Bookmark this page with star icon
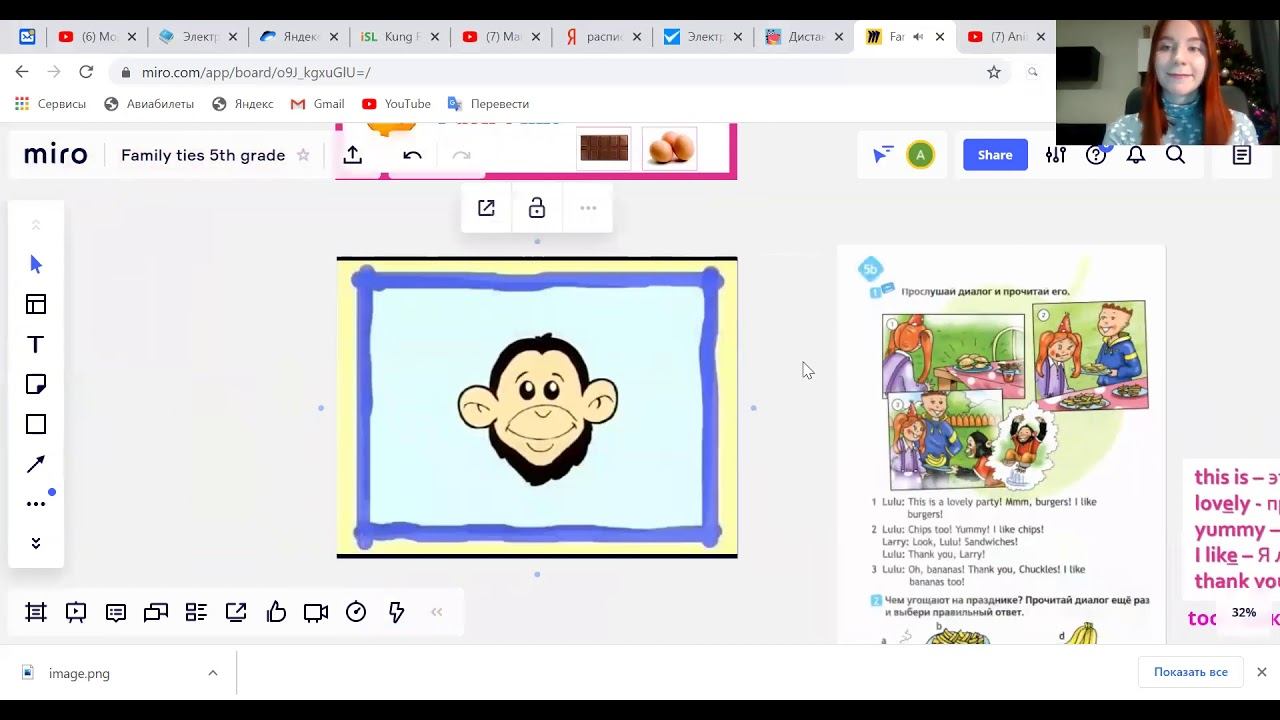This screenshot has height=720, width=1280. tap(994, 72)
